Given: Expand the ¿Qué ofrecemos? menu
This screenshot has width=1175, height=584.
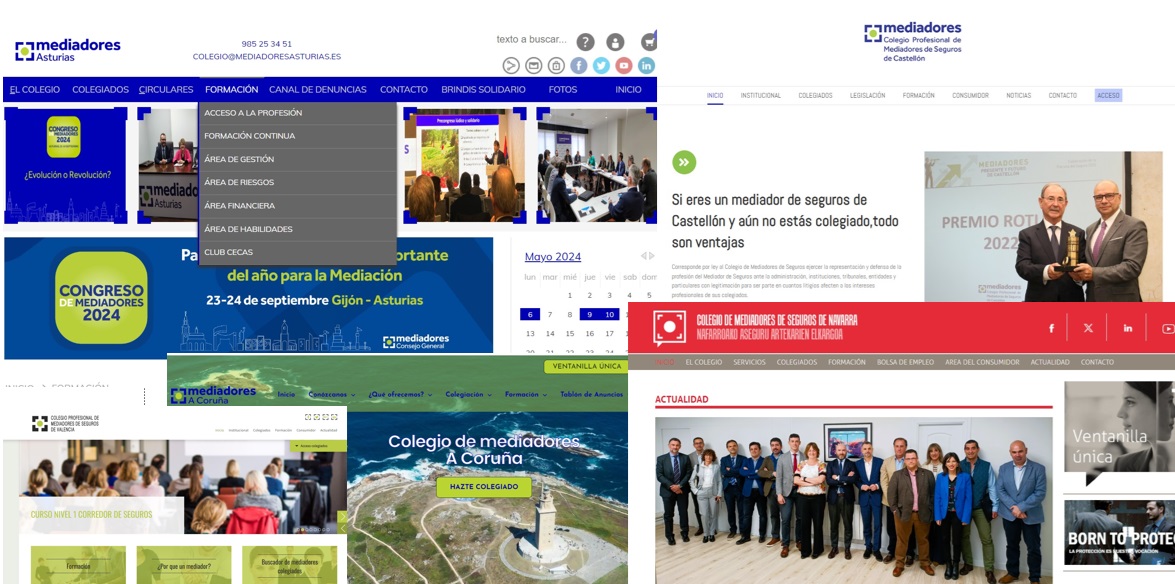Looking at the screenshot, I should [x=400, y=395].
